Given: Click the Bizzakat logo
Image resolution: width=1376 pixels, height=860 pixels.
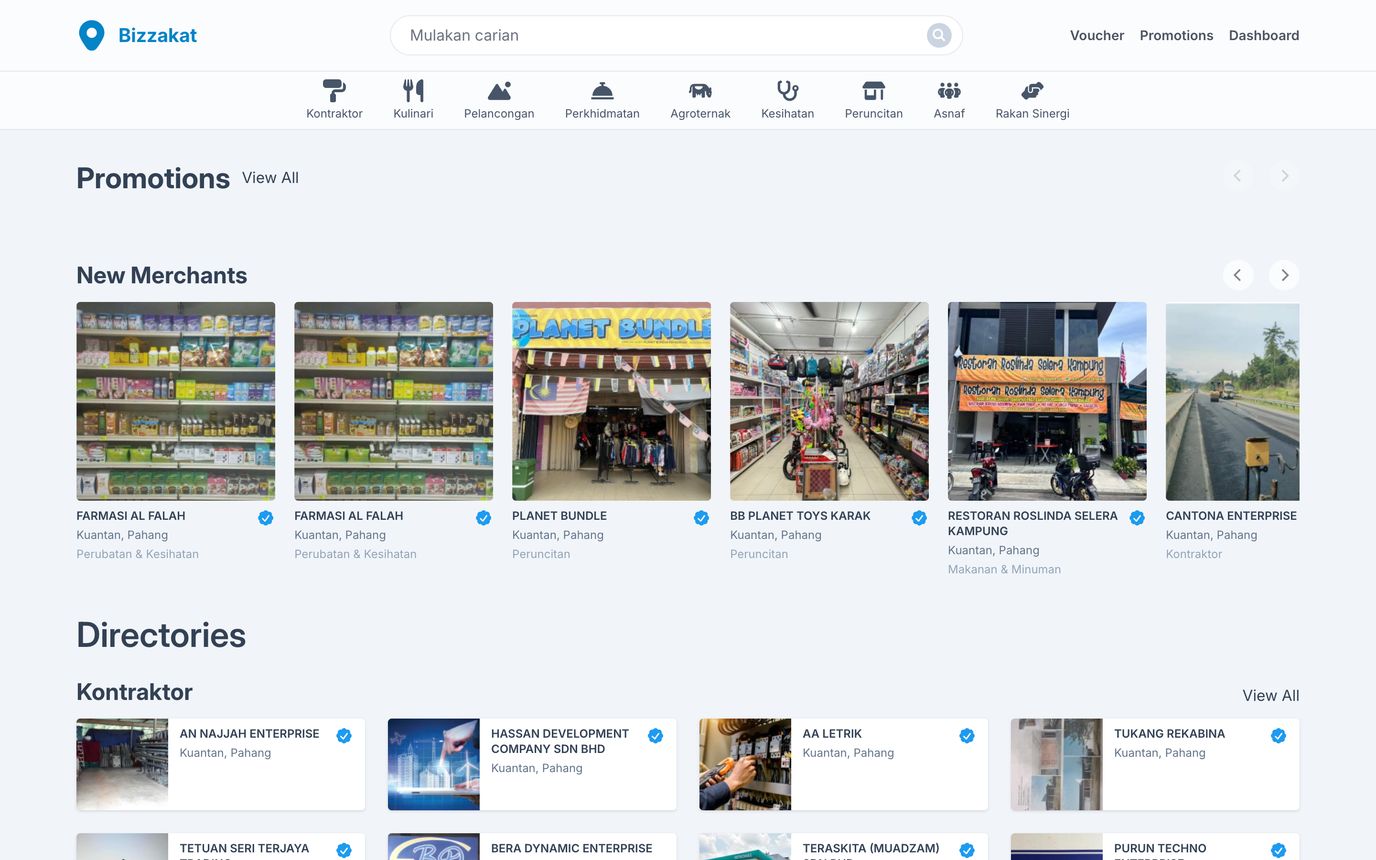Looking at the screenshot, I should click(x=138, y=36).
